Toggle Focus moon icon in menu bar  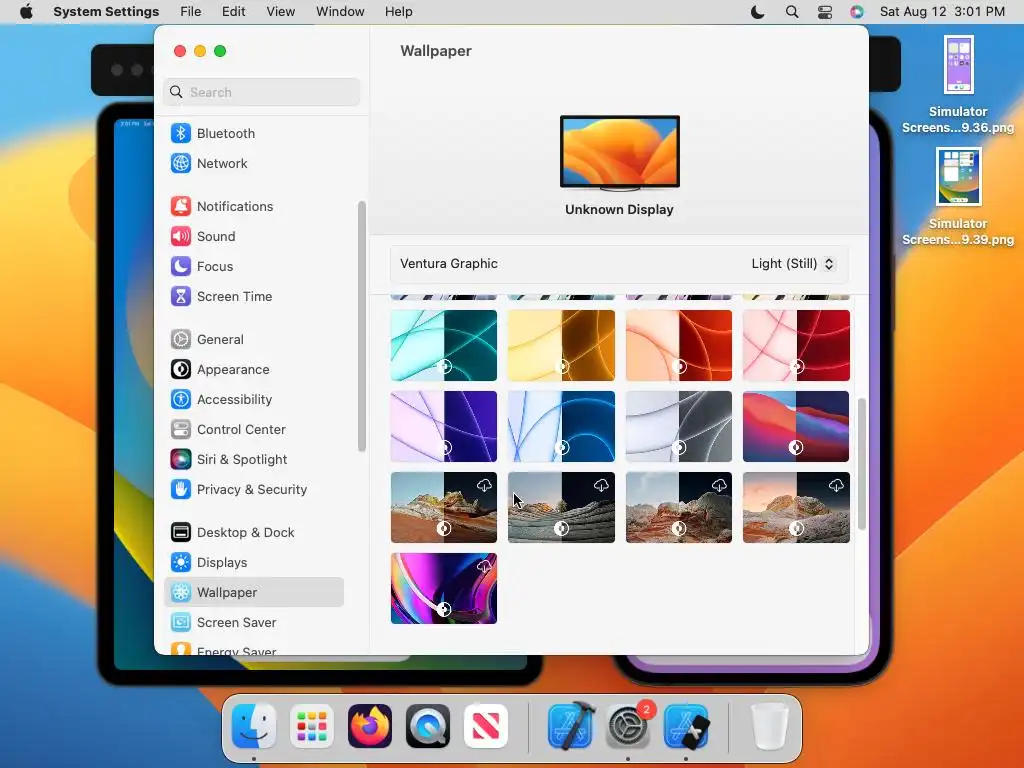click(x=758, y=12)
